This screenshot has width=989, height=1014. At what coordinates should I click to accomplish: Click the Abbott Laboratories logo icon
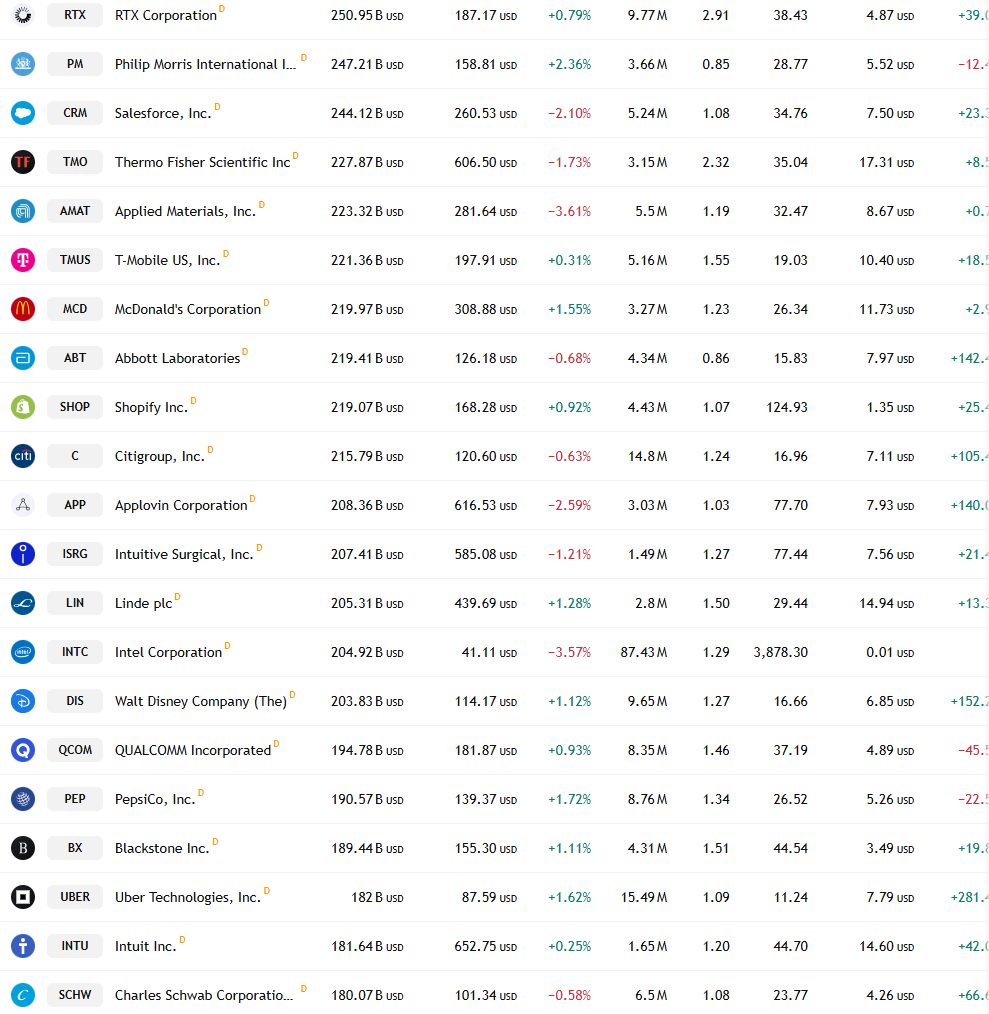point(23,358)
